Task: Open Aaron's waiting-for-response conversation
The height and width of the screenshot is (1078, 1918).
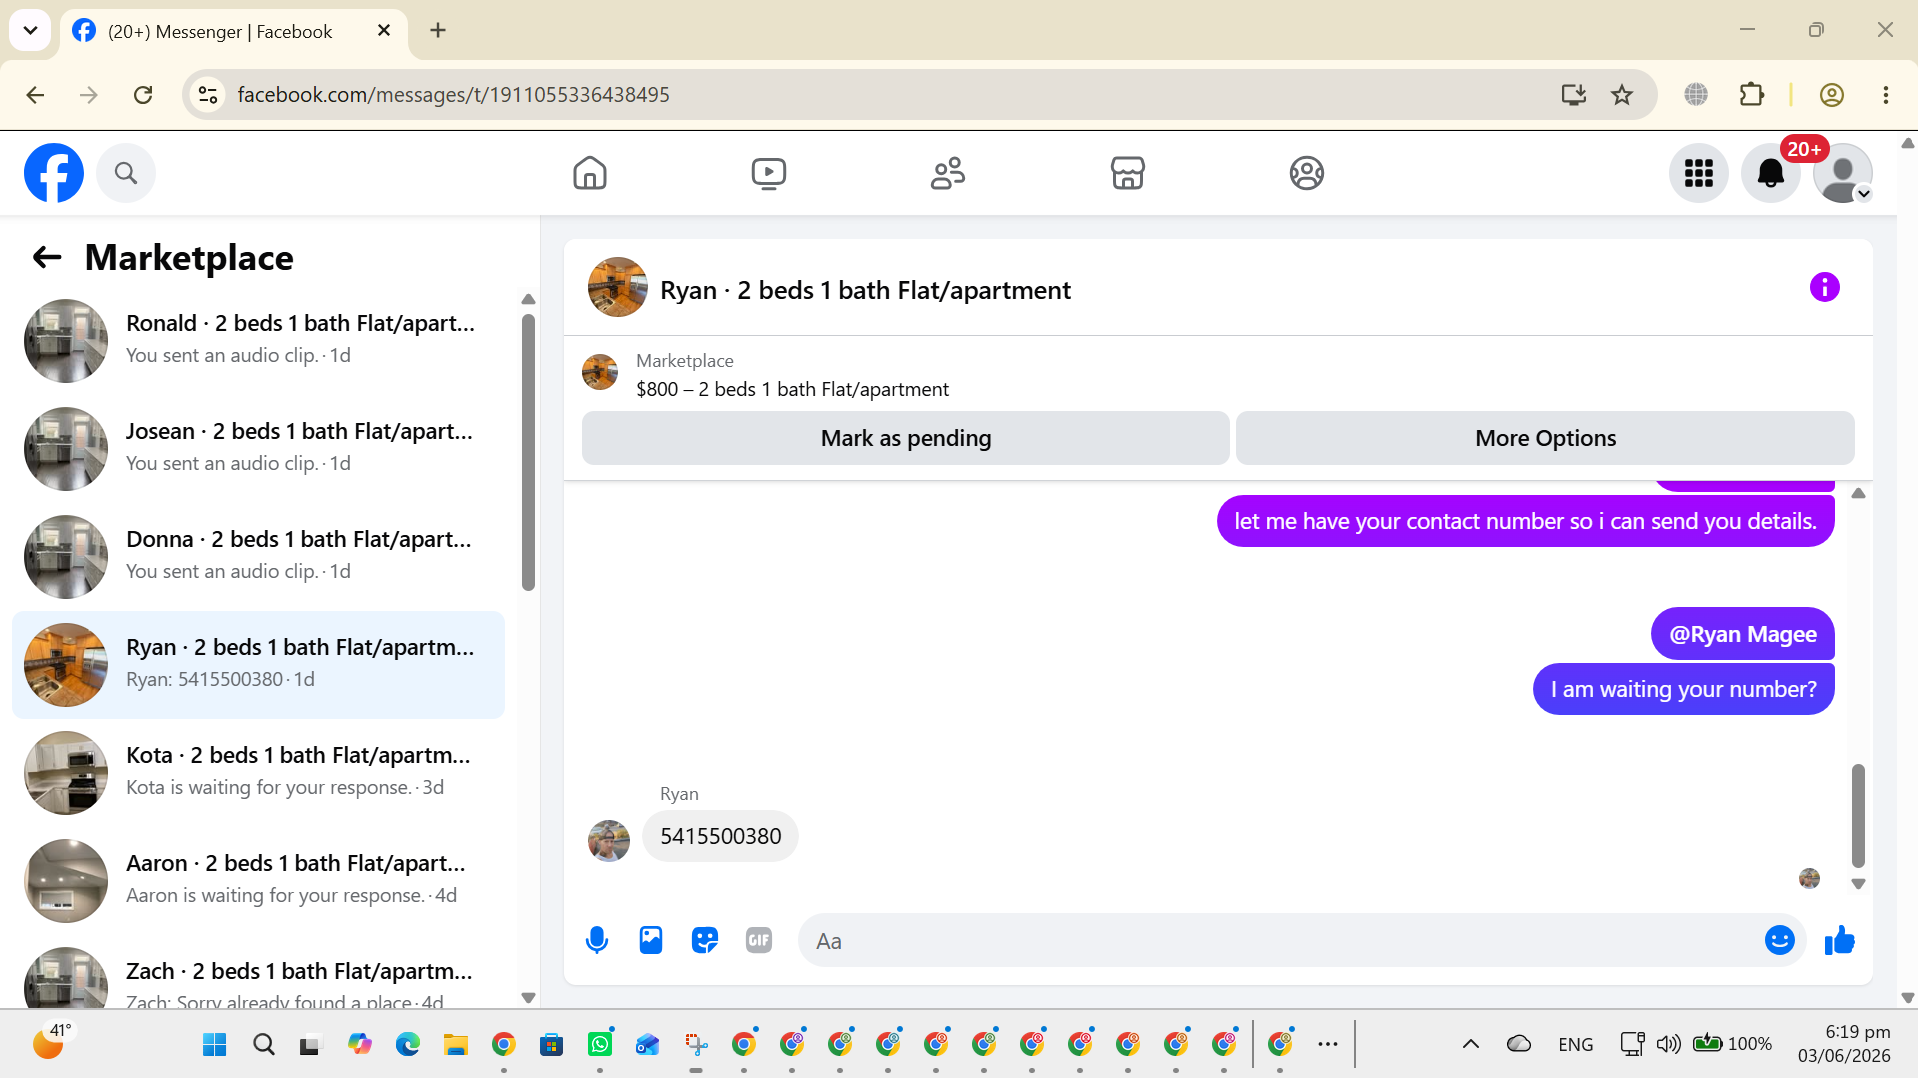Action: [x=258, y=881]
